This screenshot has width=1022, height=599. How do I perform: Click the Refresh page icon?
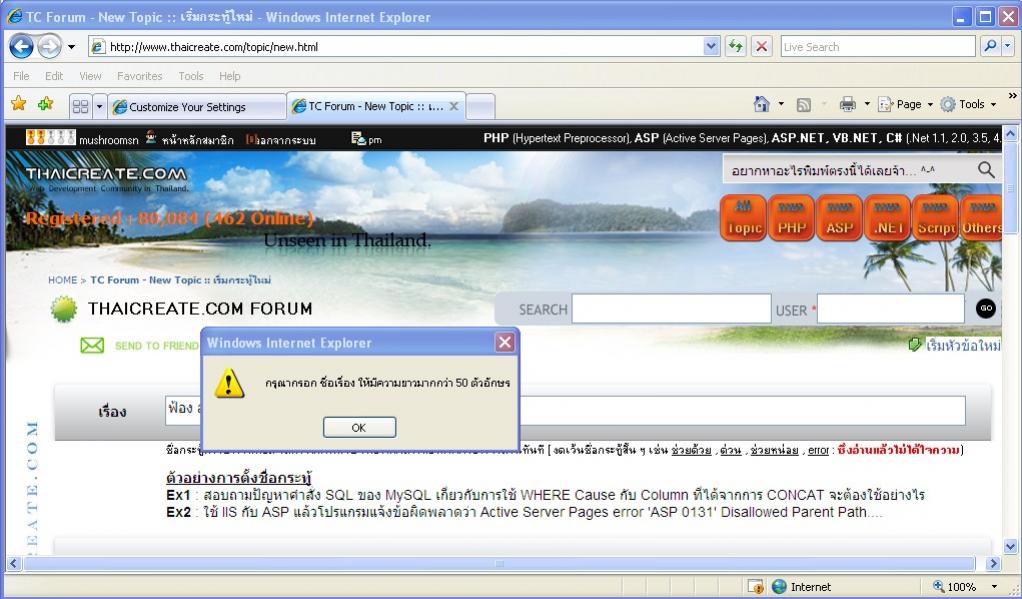tap(736, 46)
